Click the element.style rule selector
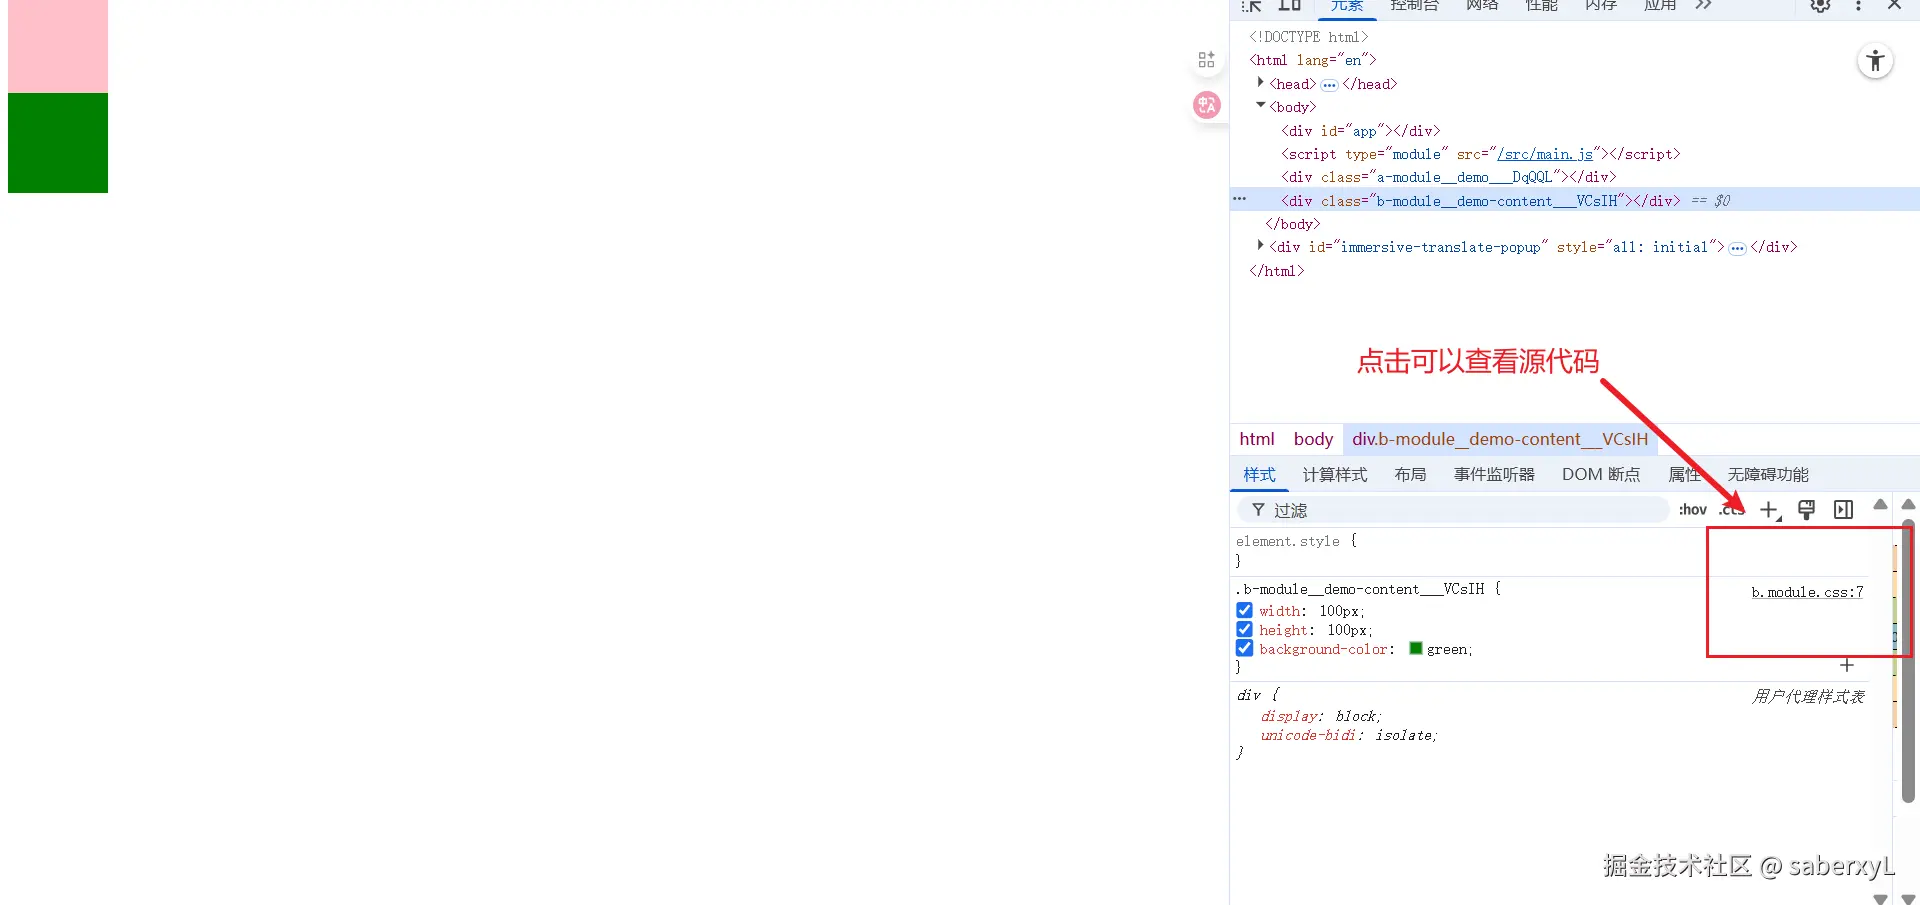The width and height of the screenshot is (1920, 905). [x=1288, y=541]
